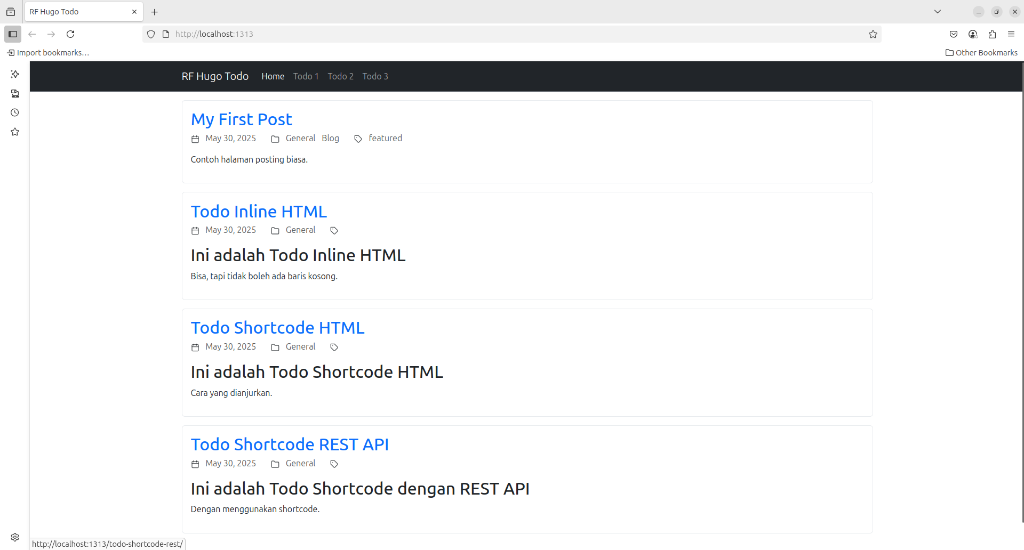
Task: Open history clock sidebar icon
Action: click(15, 112)
